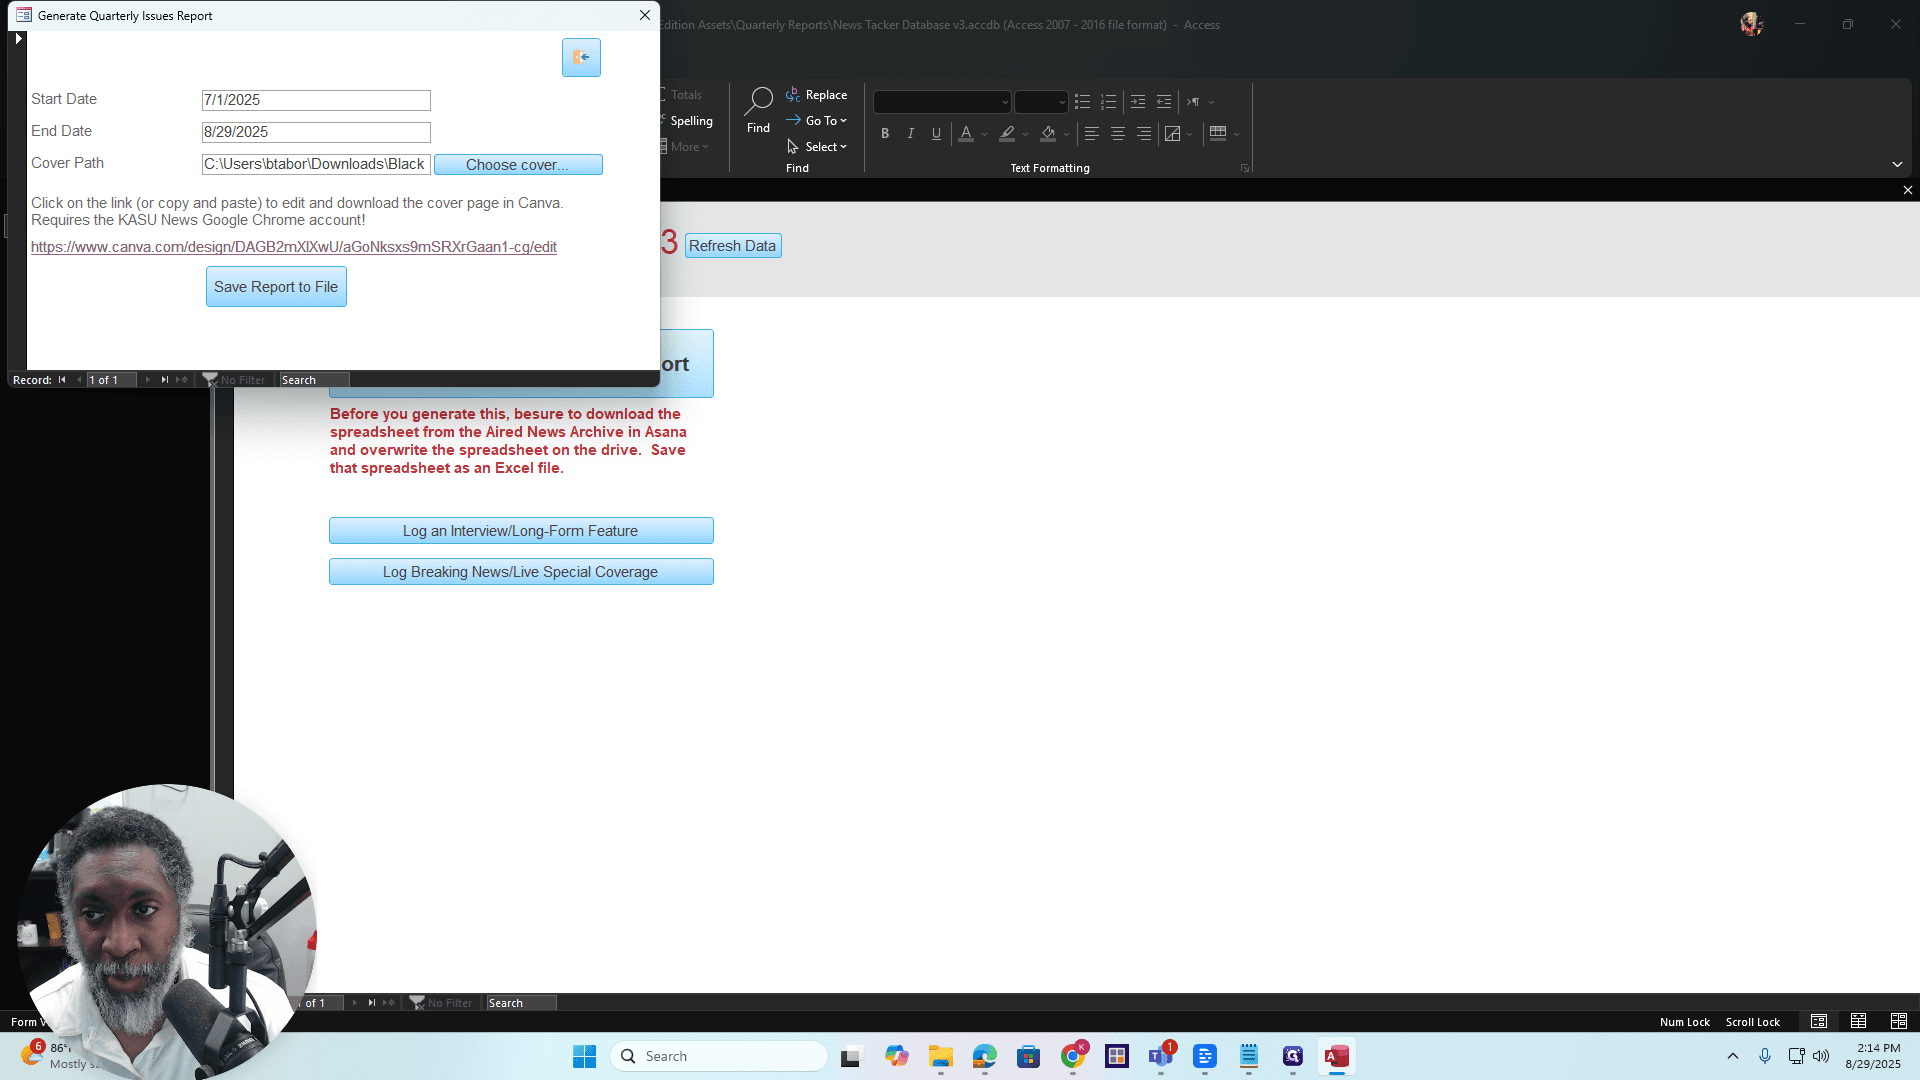This screenshot has height=1080, width=1920.
Task: Collapse the ribbon with chevron
Action: [x=1897, y=164]
